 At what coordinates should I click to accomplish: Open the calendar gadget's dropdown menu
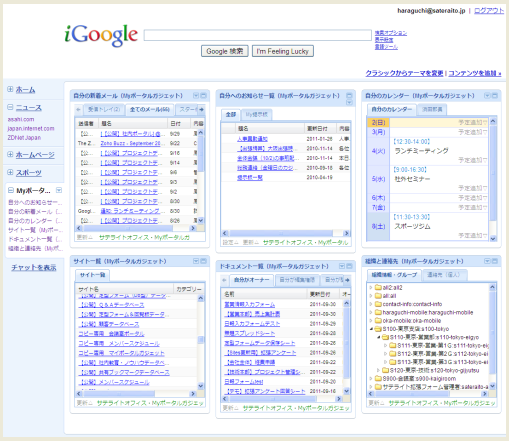click(x=487, y=96)
